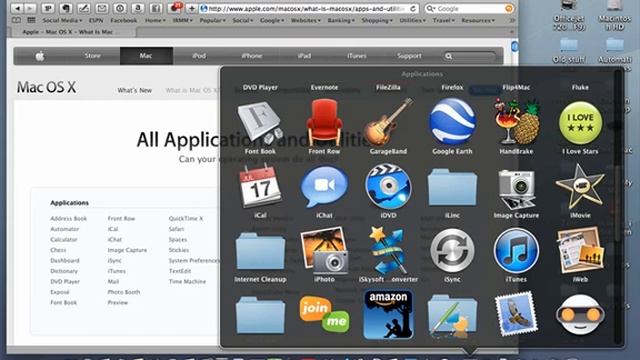The height and width of the screenshot is (360, 640).
Task: Click the Photo Booth link
Action: coord(124,292)
